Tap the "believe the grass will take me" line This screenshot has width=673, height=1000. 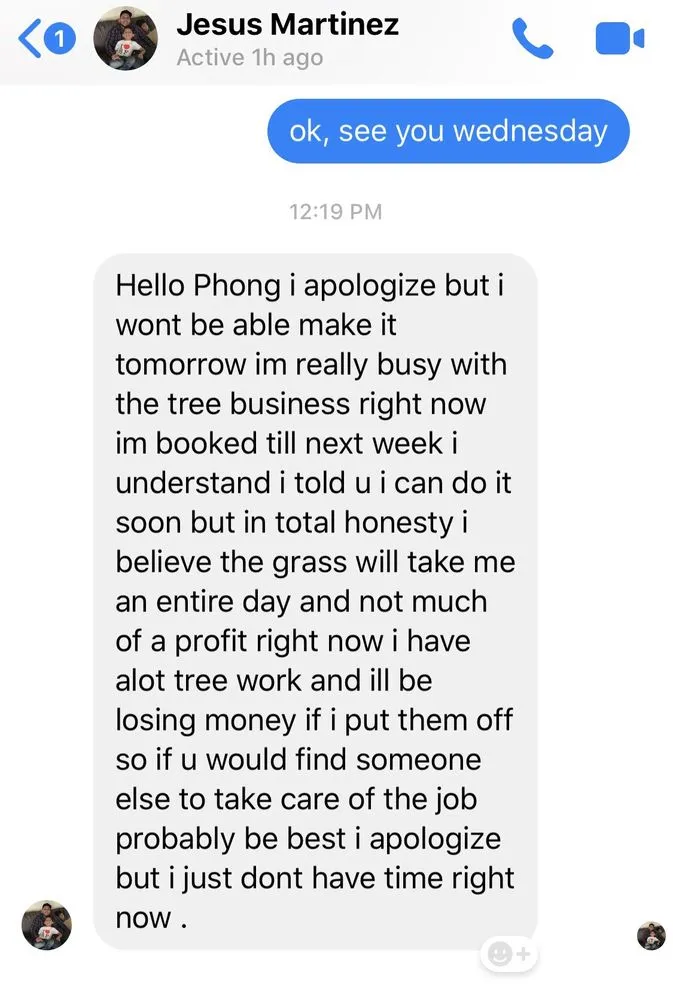click(315, 562)
